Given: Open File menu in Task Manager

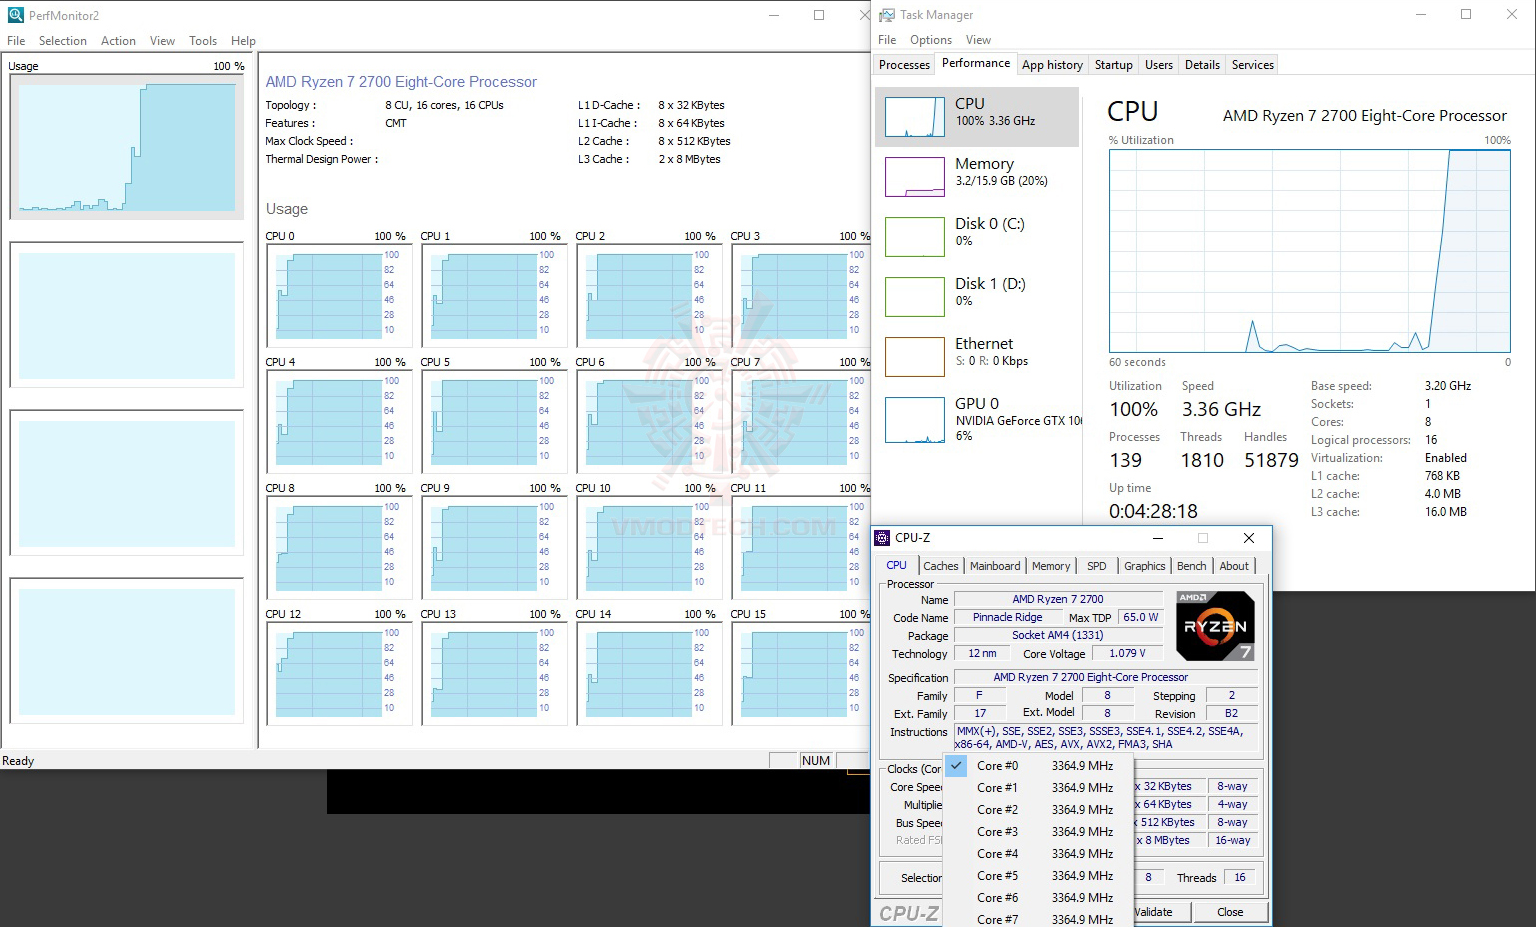Looking at the screenshot, I should pyautogui.click(x=887, y=40).
